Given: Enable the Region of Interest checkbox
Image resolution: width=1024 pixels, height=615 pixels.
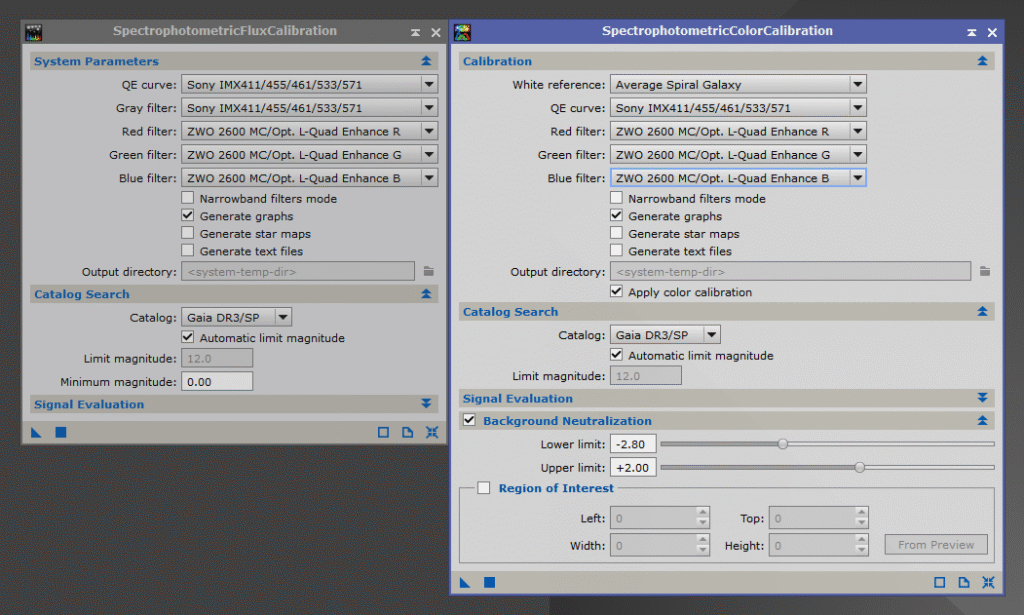Looking at the screenshot, I should [483, 488].
